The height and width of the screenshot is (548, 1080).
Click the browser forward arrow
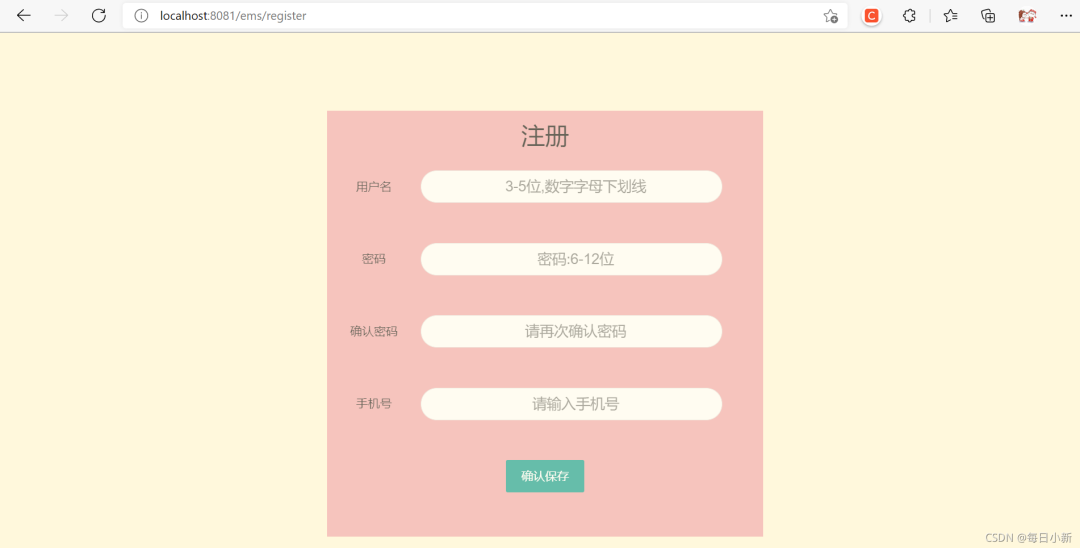click(x=61, y=16)
